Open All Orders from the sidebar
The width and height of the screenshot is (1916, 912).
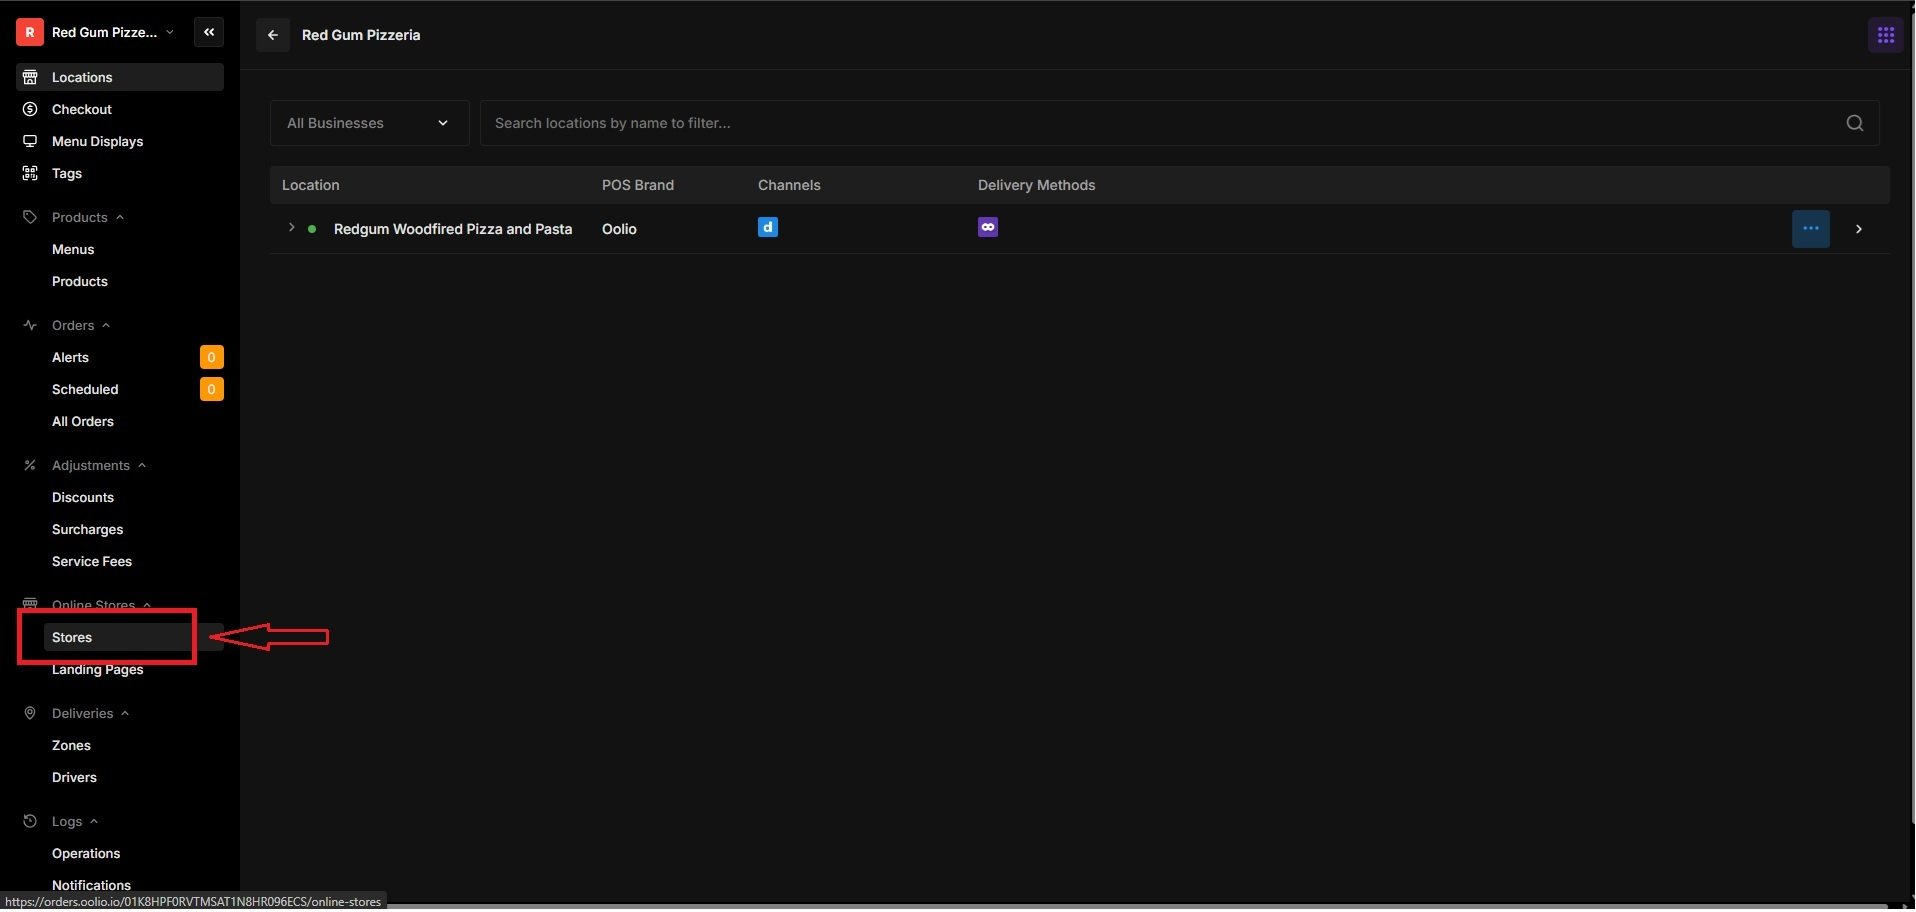coord(82,421)
